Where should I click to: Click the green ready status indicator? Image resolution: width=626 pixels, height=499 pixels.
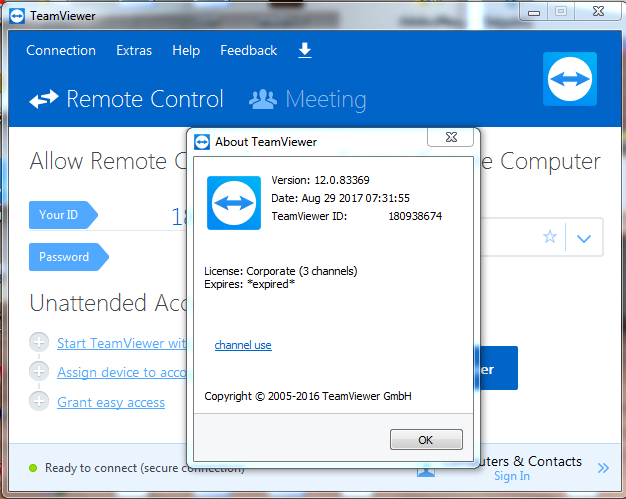[33, 468]
